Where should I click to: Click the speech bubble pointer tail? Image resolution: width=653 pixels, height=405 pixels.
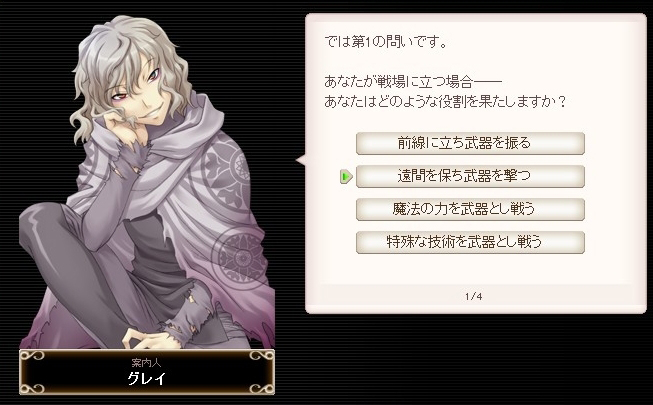pos(301,160)
